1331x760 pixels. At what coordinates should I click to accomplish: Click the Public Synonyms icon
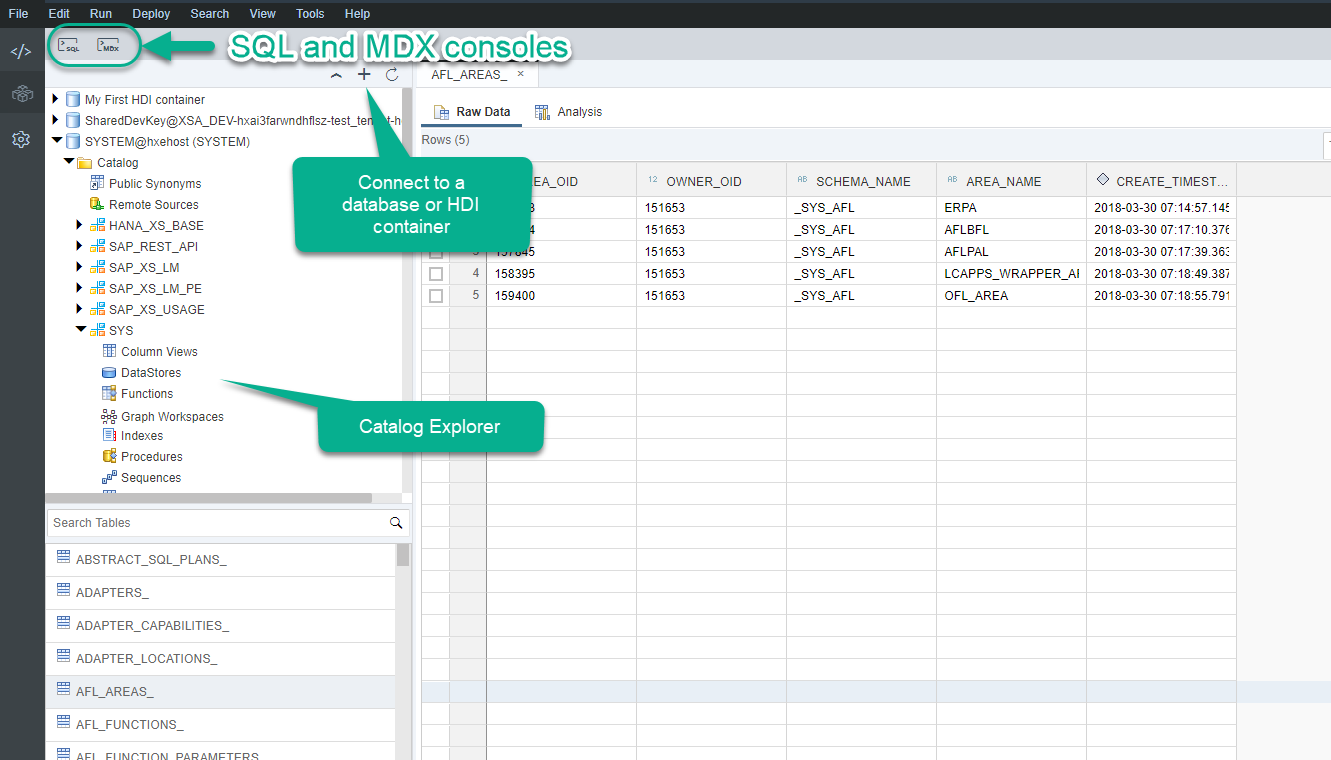97,183
